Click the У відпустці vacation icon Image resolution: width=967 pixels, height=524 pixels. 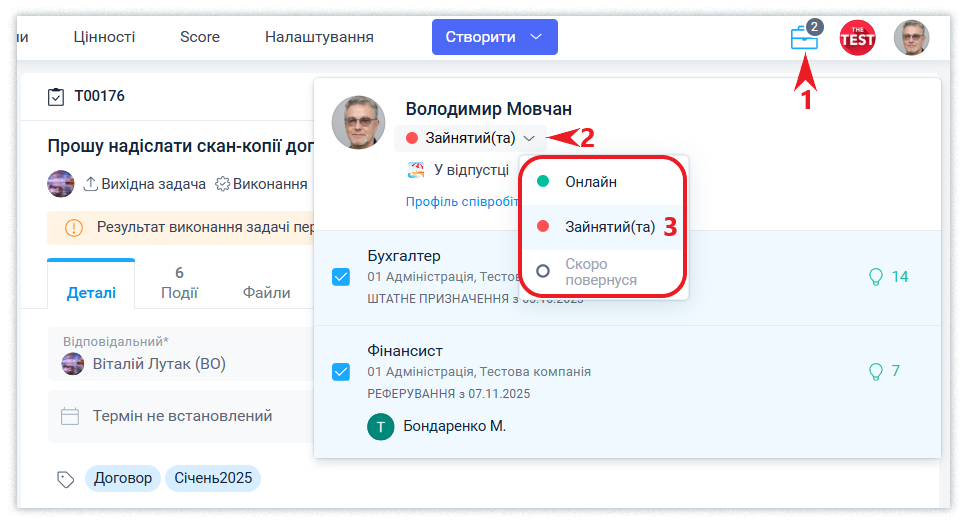click(x=416, y=170)
